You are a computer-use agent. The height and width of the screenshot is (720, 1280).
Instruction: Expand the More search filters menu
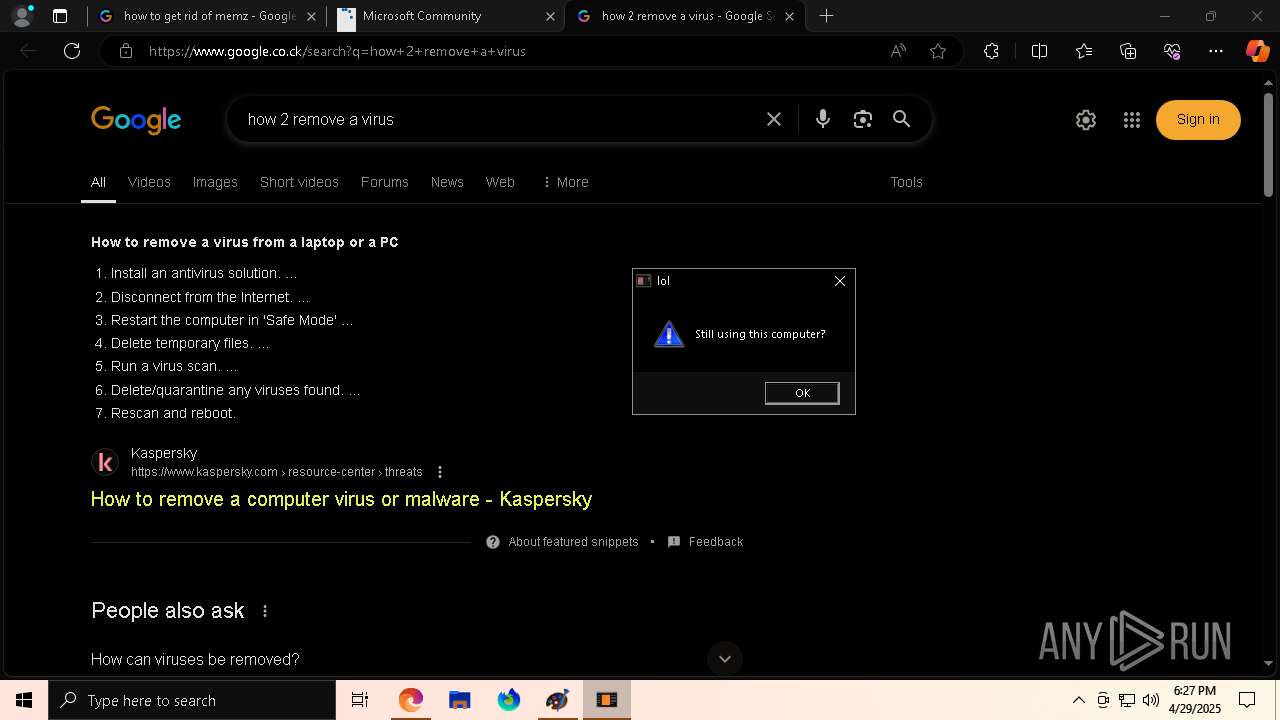[565, 182]
